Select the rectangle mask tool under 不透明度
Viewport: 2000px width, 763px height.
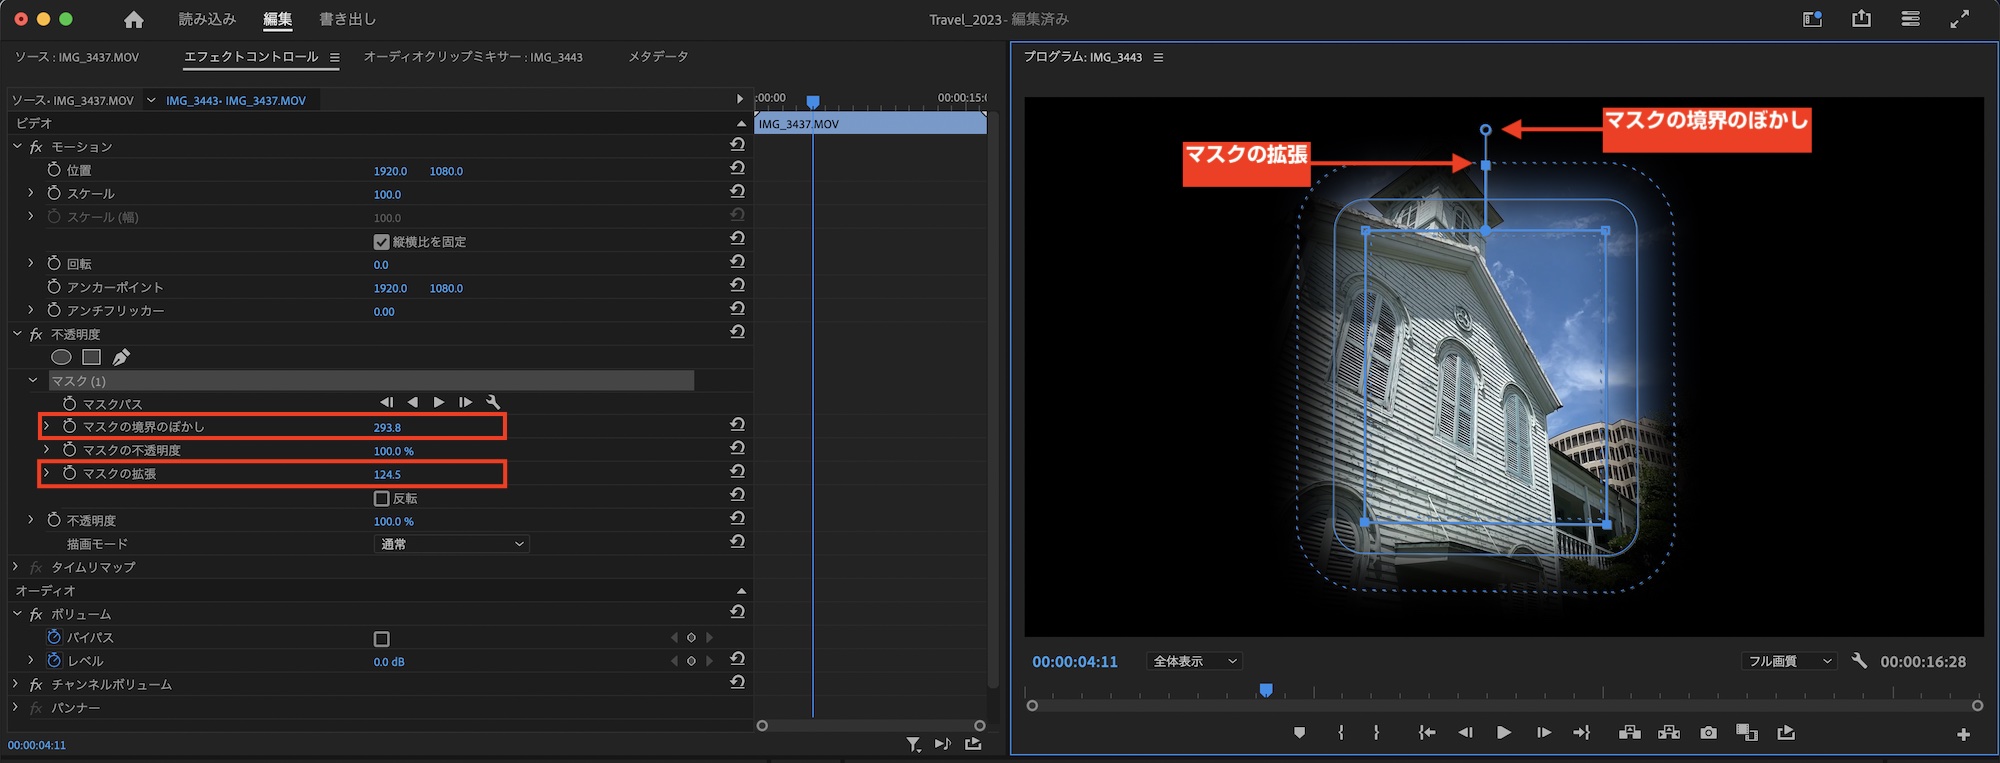(91, 357)
